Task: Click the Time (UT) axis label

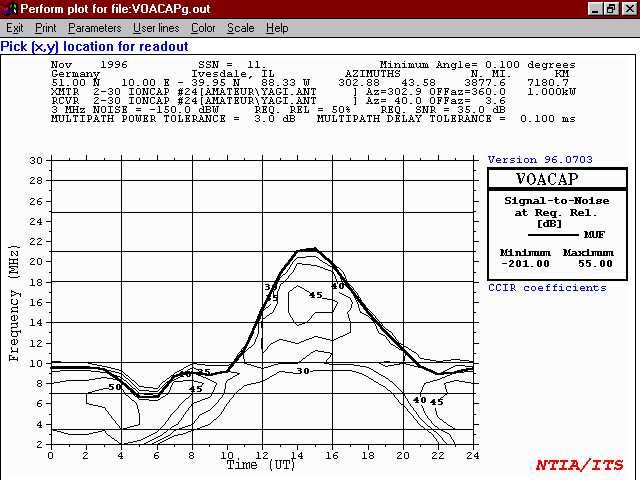Action: click(x=261, y=464)
